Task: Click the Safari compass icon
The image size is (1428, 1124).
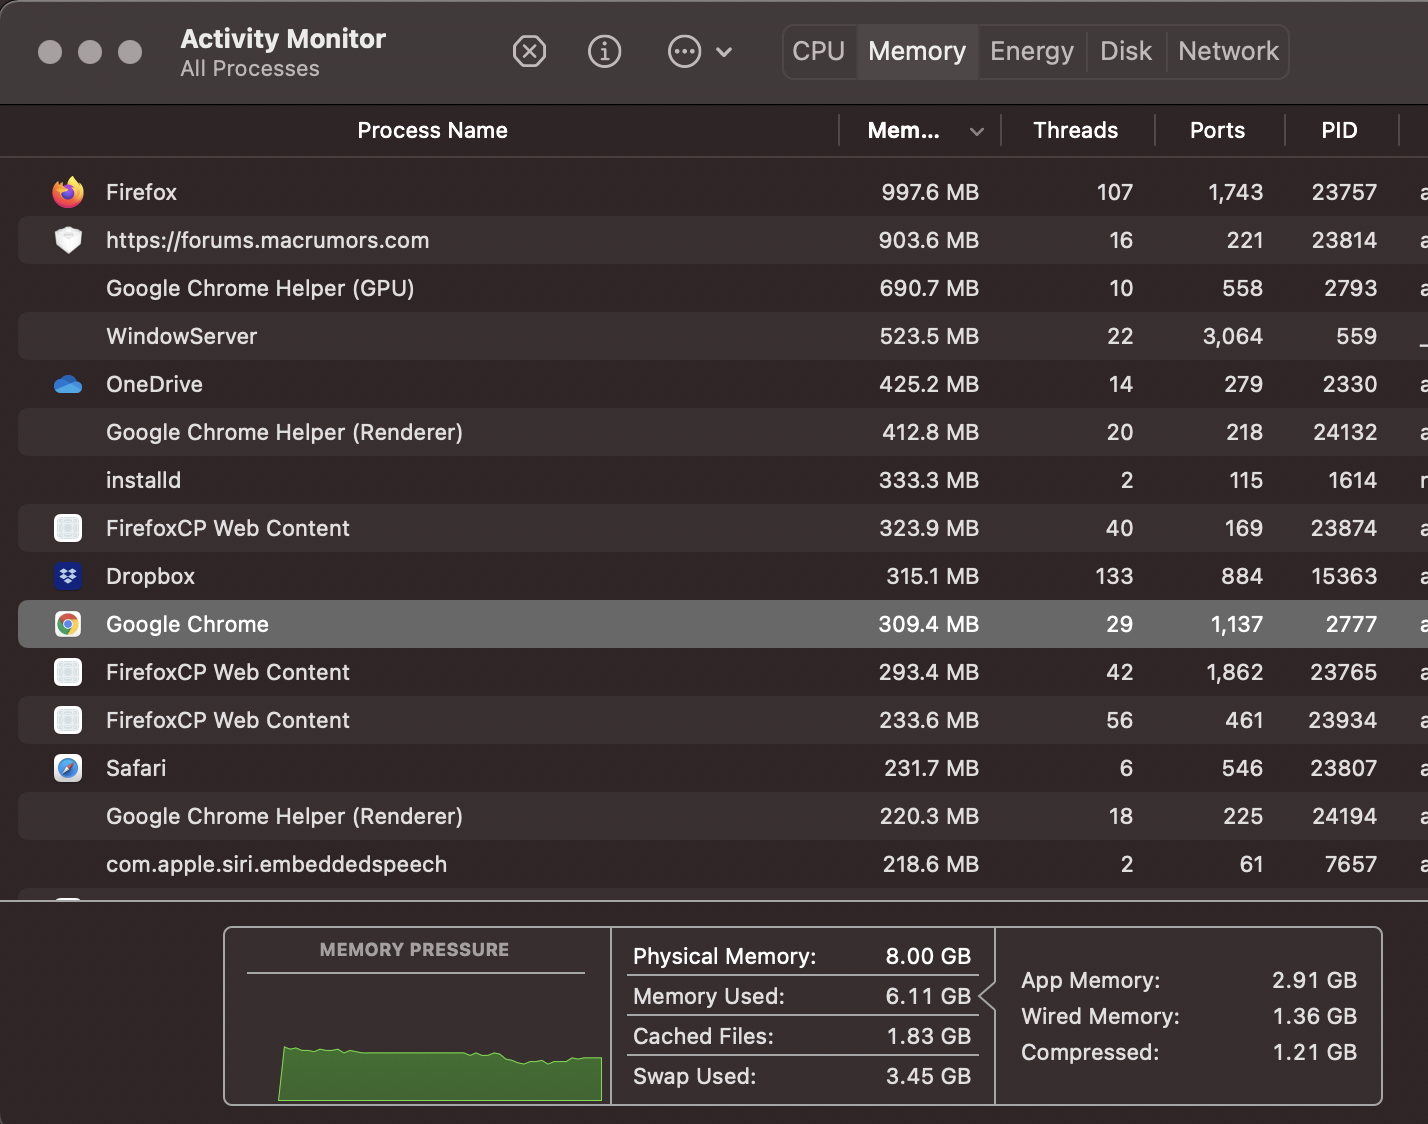Action: (68, 768)
